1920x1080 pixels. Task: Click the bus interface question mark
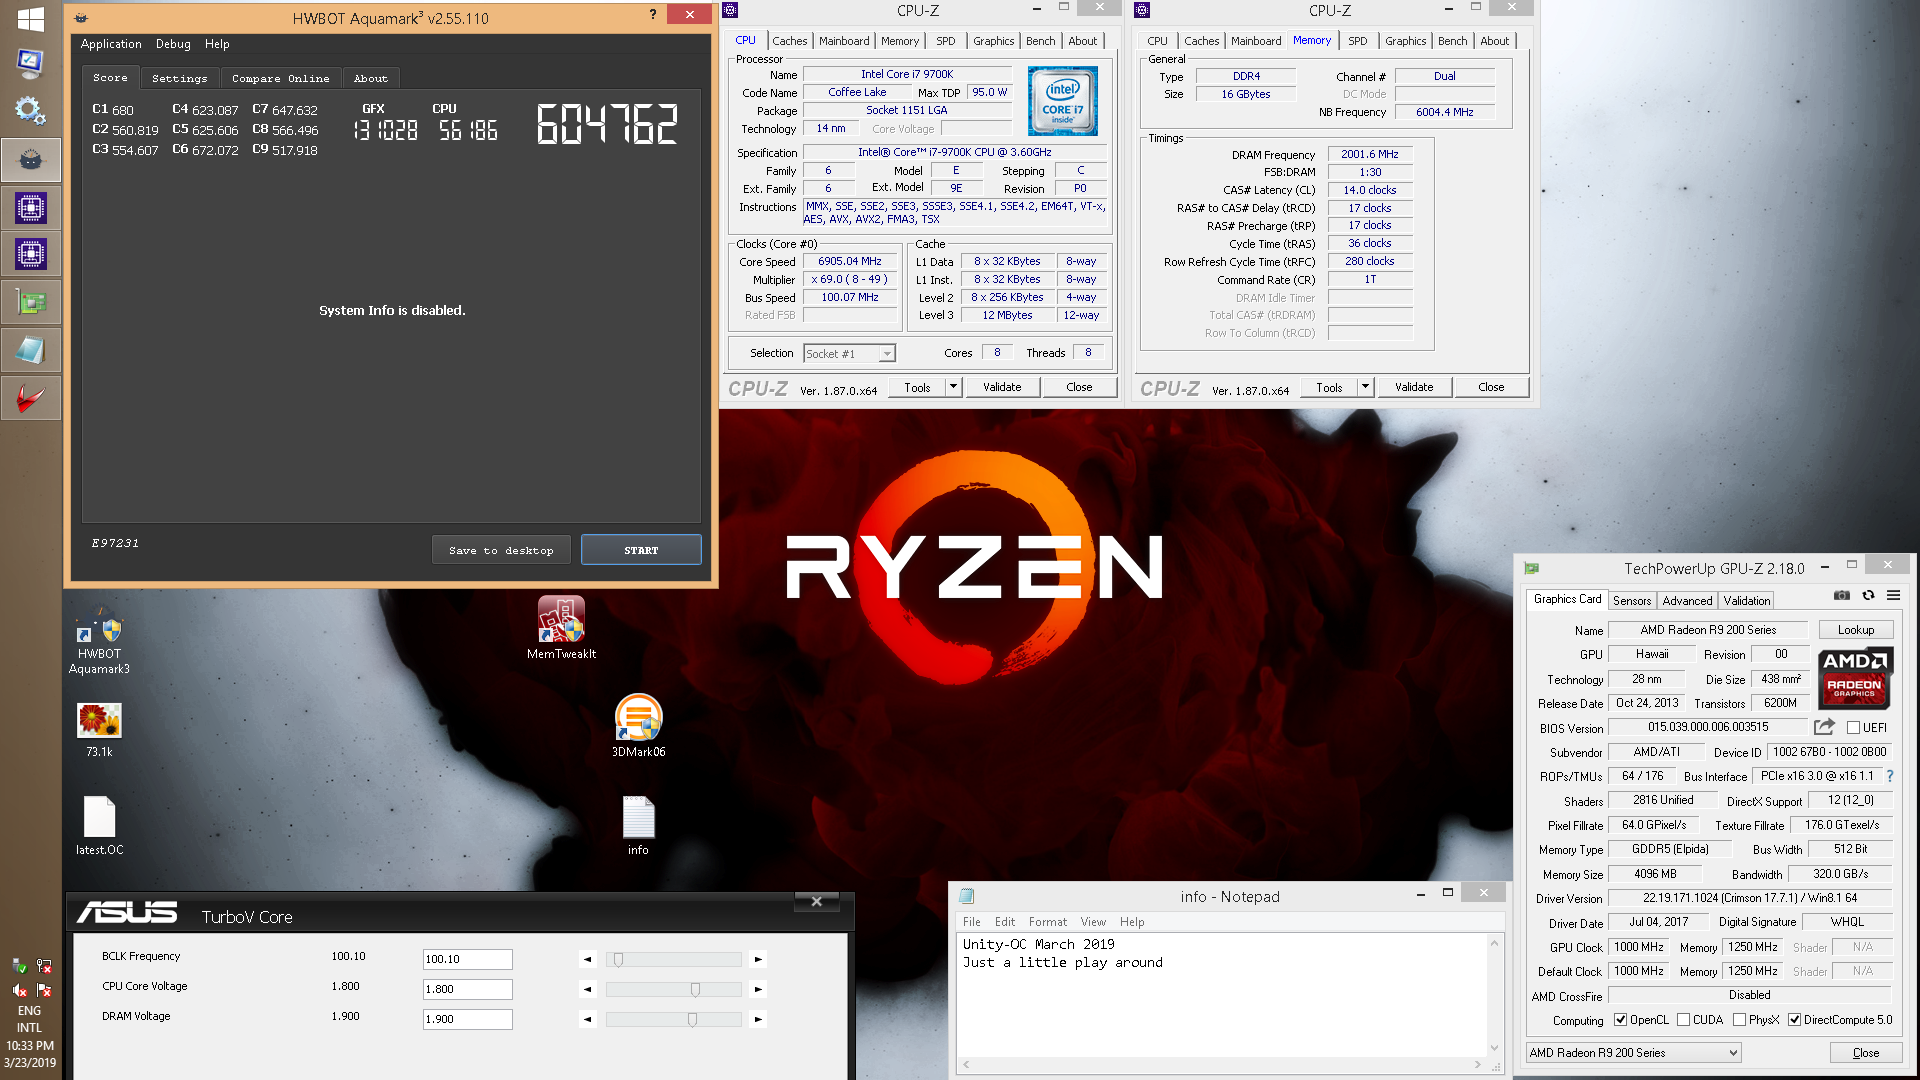1889,776
